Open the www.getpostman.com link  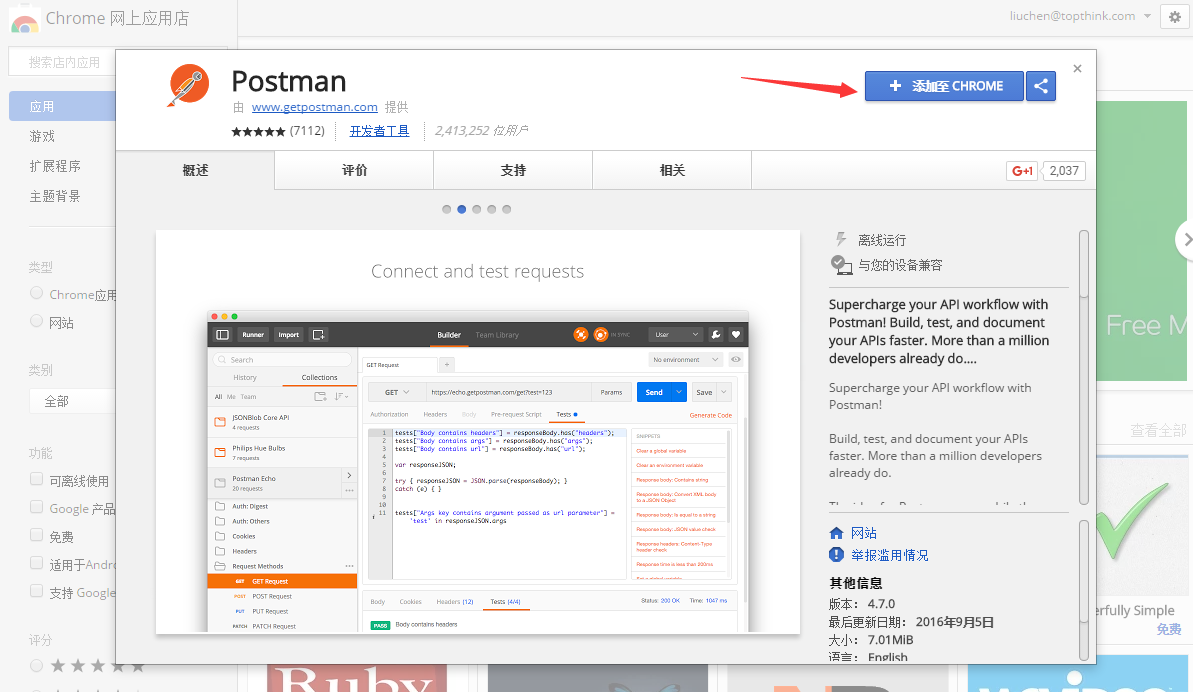click(x=315, y=107)
